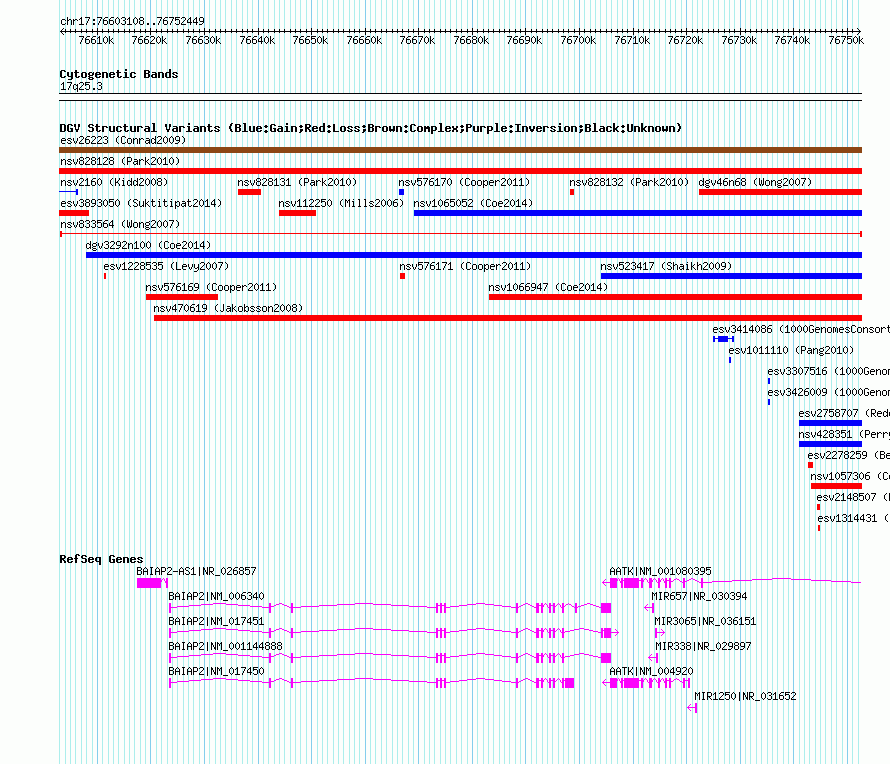Click the nsv112250 (Mills2006) label
890x764 pixels.
341,203
